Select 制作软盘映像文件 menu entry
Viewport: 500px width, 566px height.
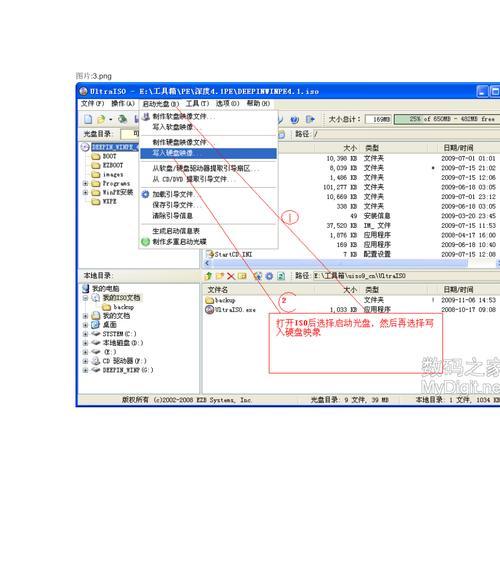point(208,117)
